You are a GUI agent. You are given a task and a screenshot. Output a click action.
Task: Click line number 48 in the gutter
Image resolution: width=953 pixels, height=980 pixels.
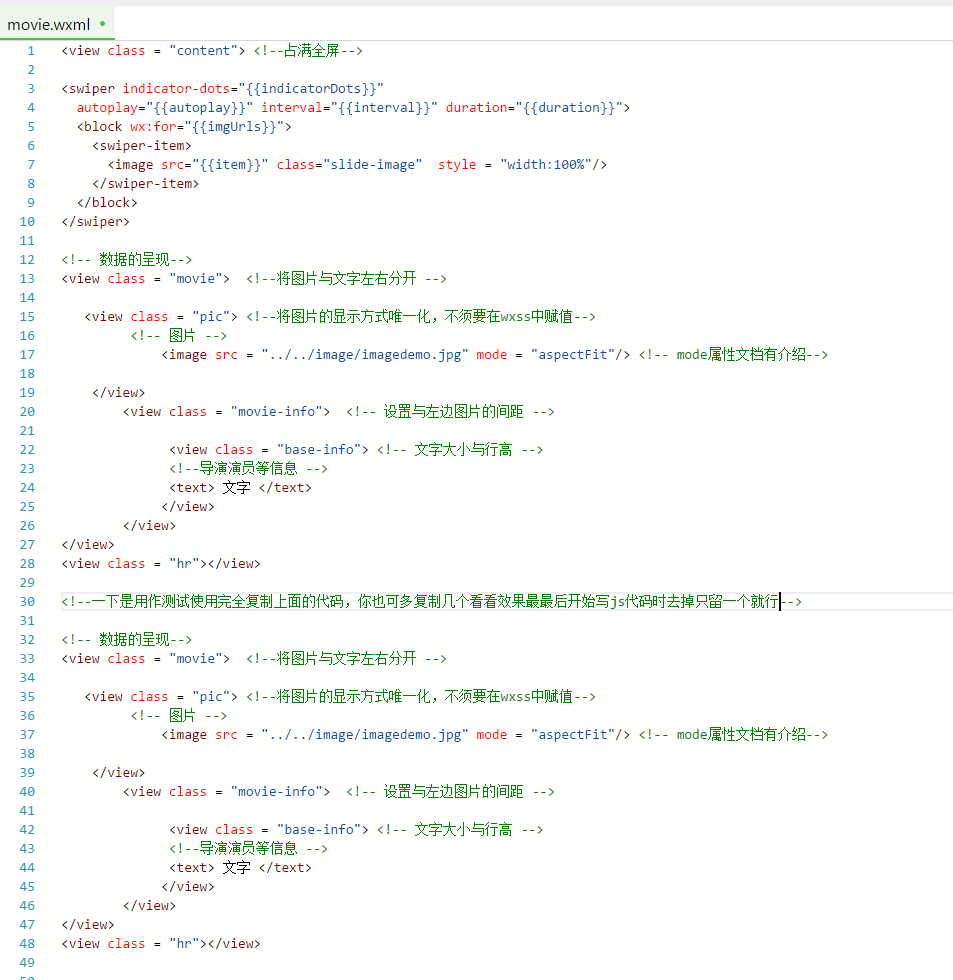tap(27, 944)
